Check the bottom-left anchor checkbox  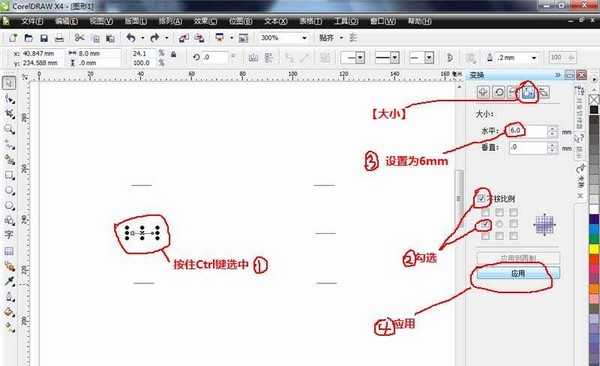point(485,236)
